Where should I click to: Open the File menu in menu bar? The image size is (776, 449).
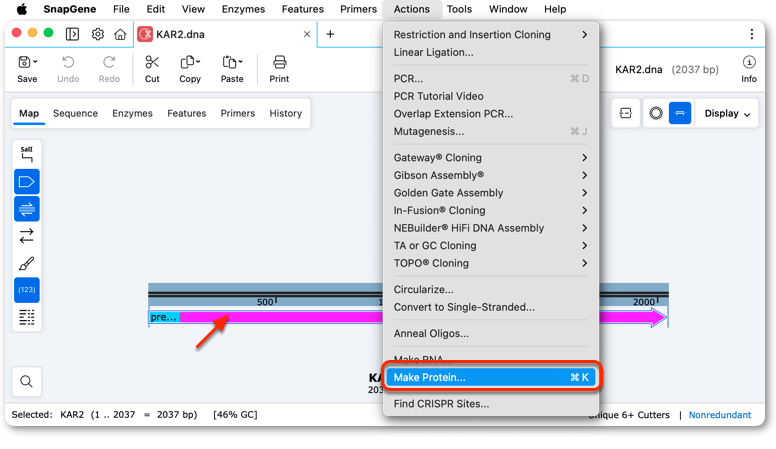pyautogui.click(x=121, y=9)
